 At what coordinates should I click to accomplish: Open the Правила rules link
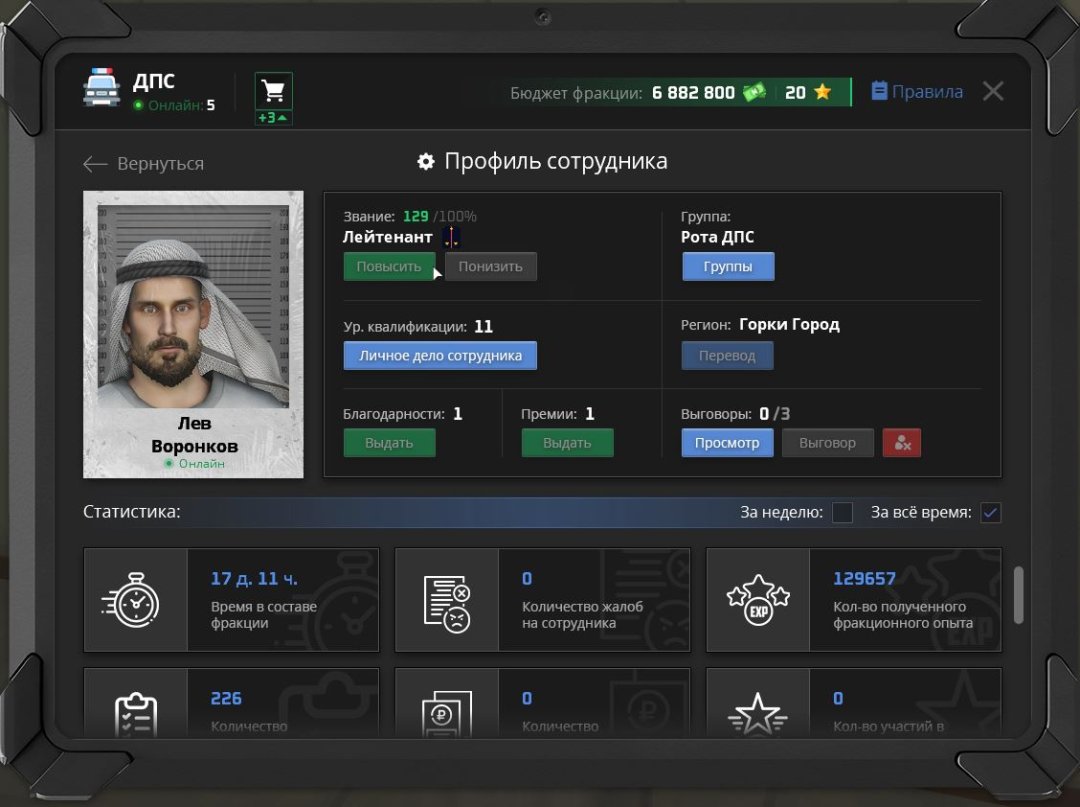coord(917,92)
